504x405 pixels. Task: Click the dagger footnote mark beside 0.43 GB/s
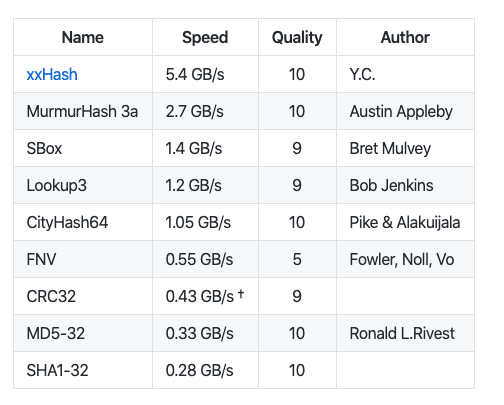241,293
